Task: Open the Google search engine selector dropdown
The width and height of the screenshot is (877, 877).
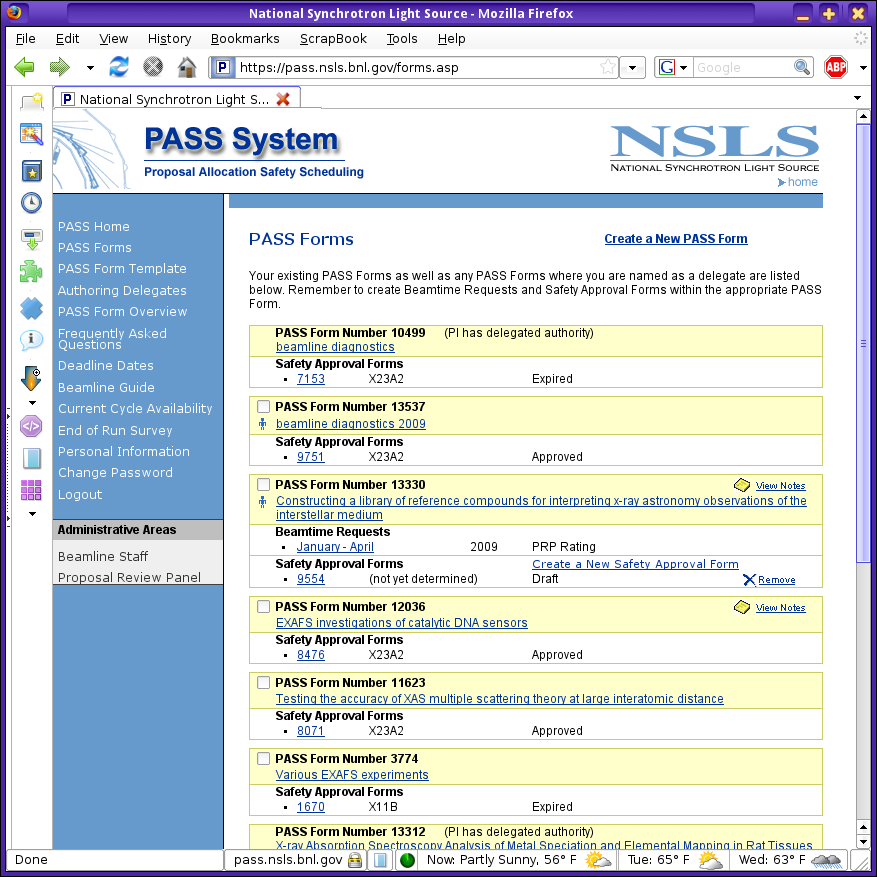Action: (x=683, y=68)
